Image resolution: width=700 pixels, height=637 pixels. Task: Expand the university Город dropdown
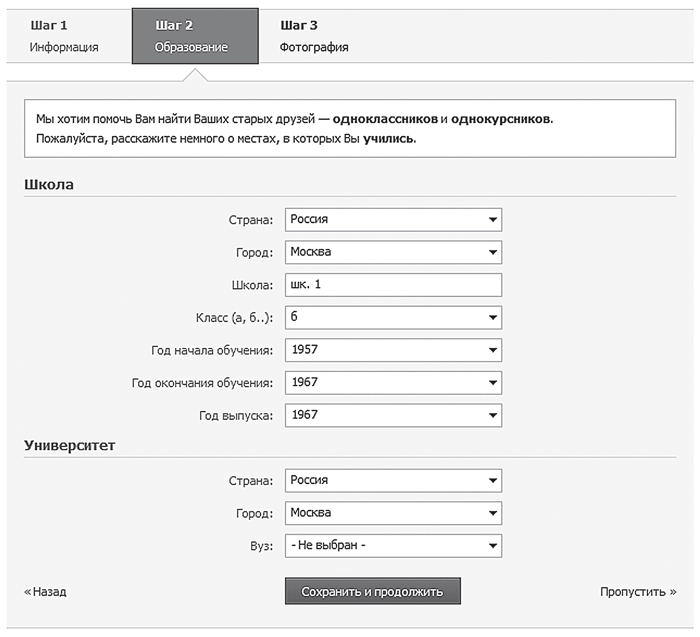click(393, 513)
